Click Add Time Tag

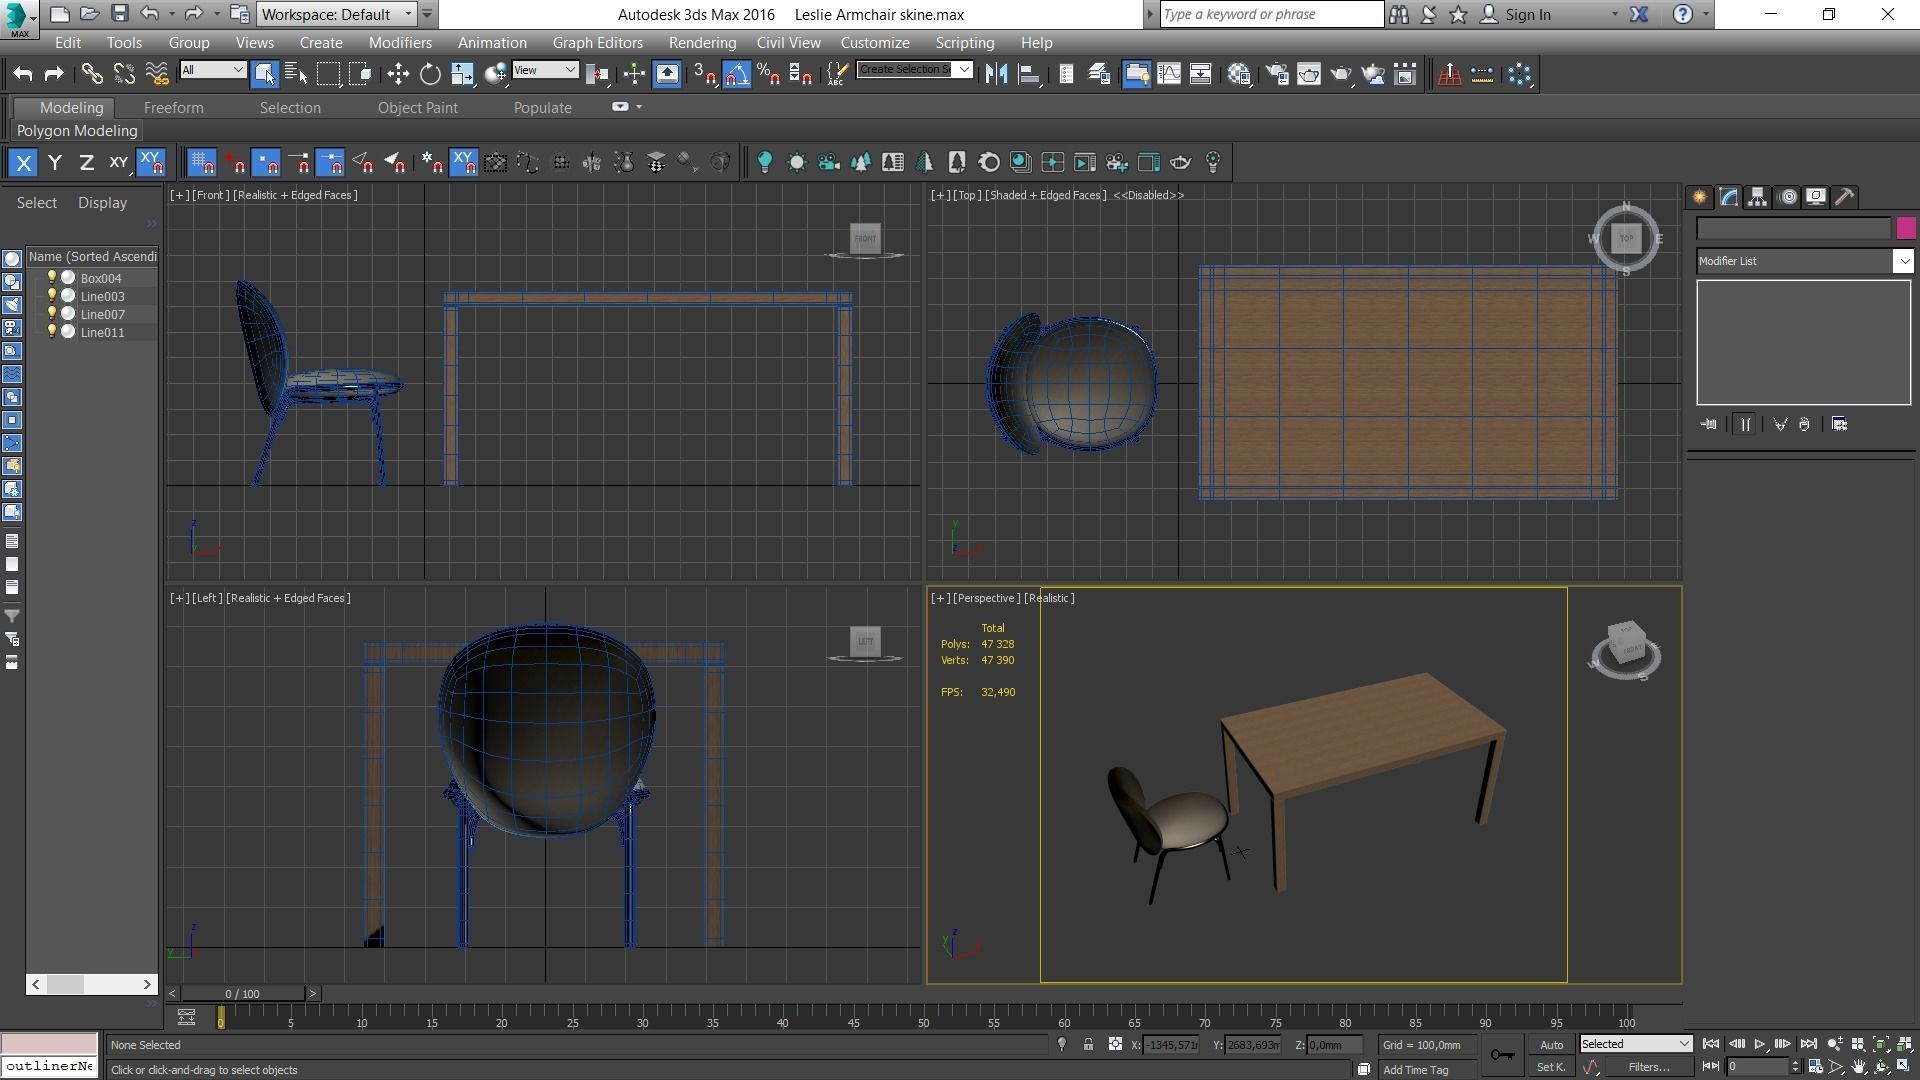[x=1415, y=1070]
